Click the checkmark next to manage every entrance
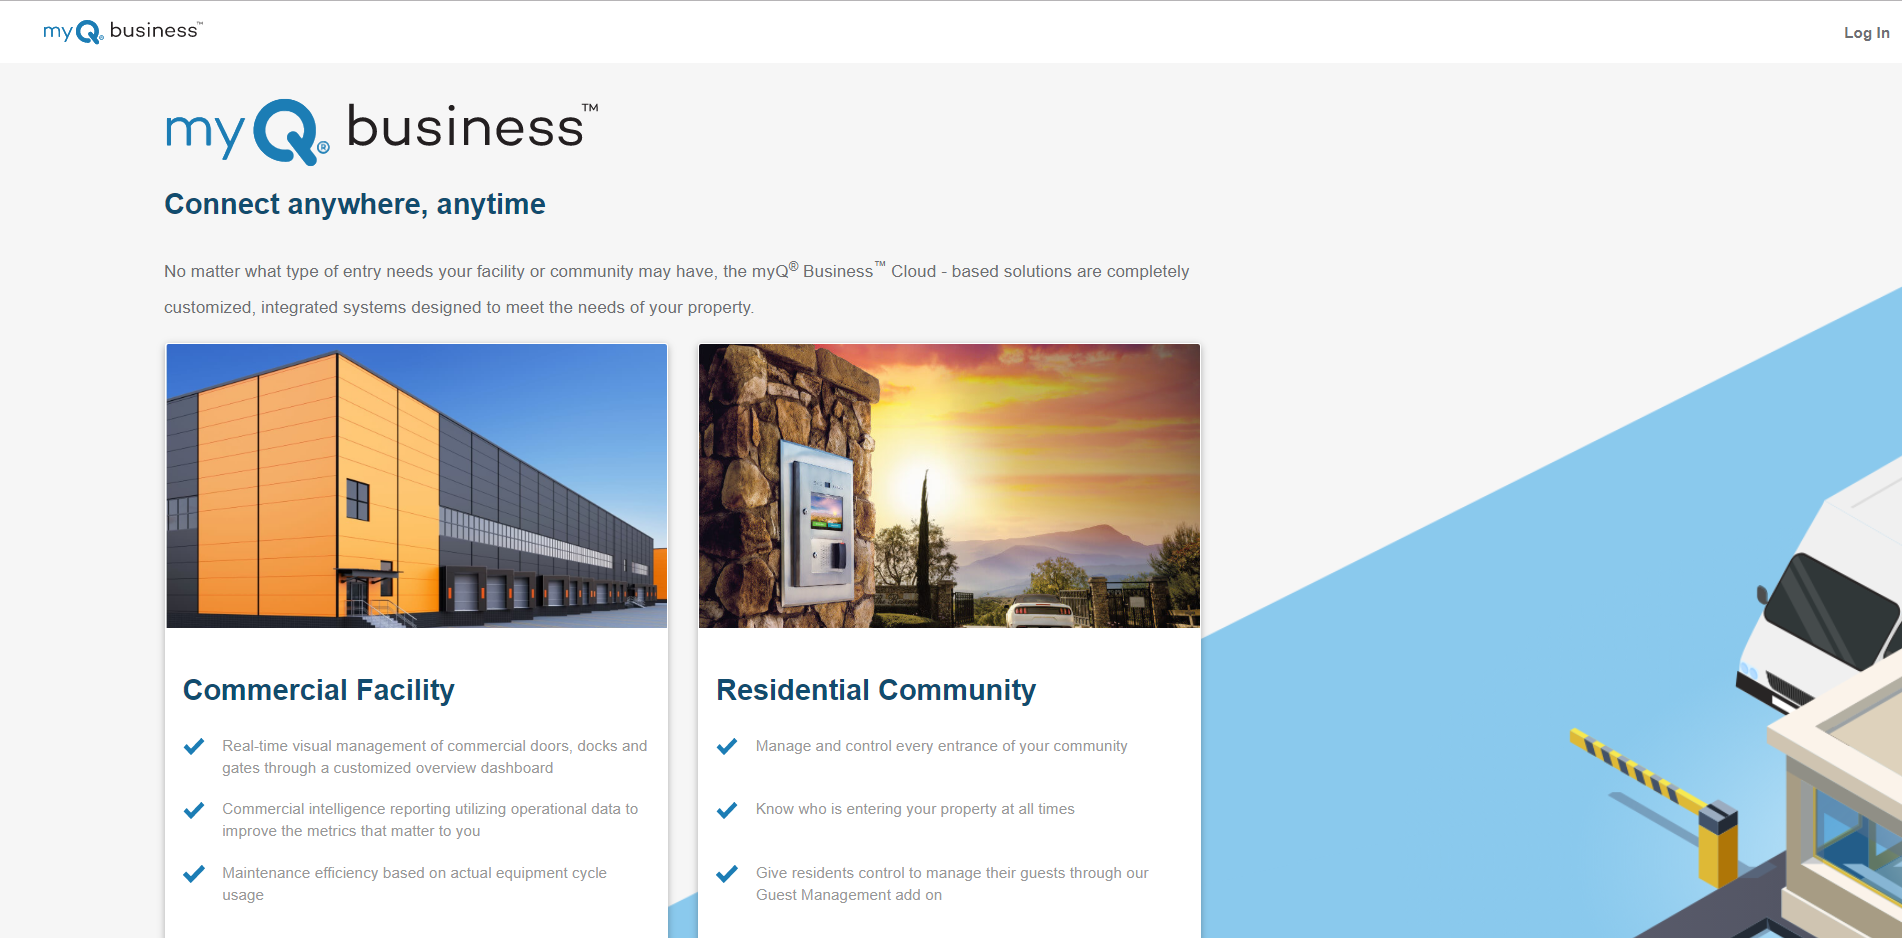The width and height of the screenshot is (1902, 938). 727,746
